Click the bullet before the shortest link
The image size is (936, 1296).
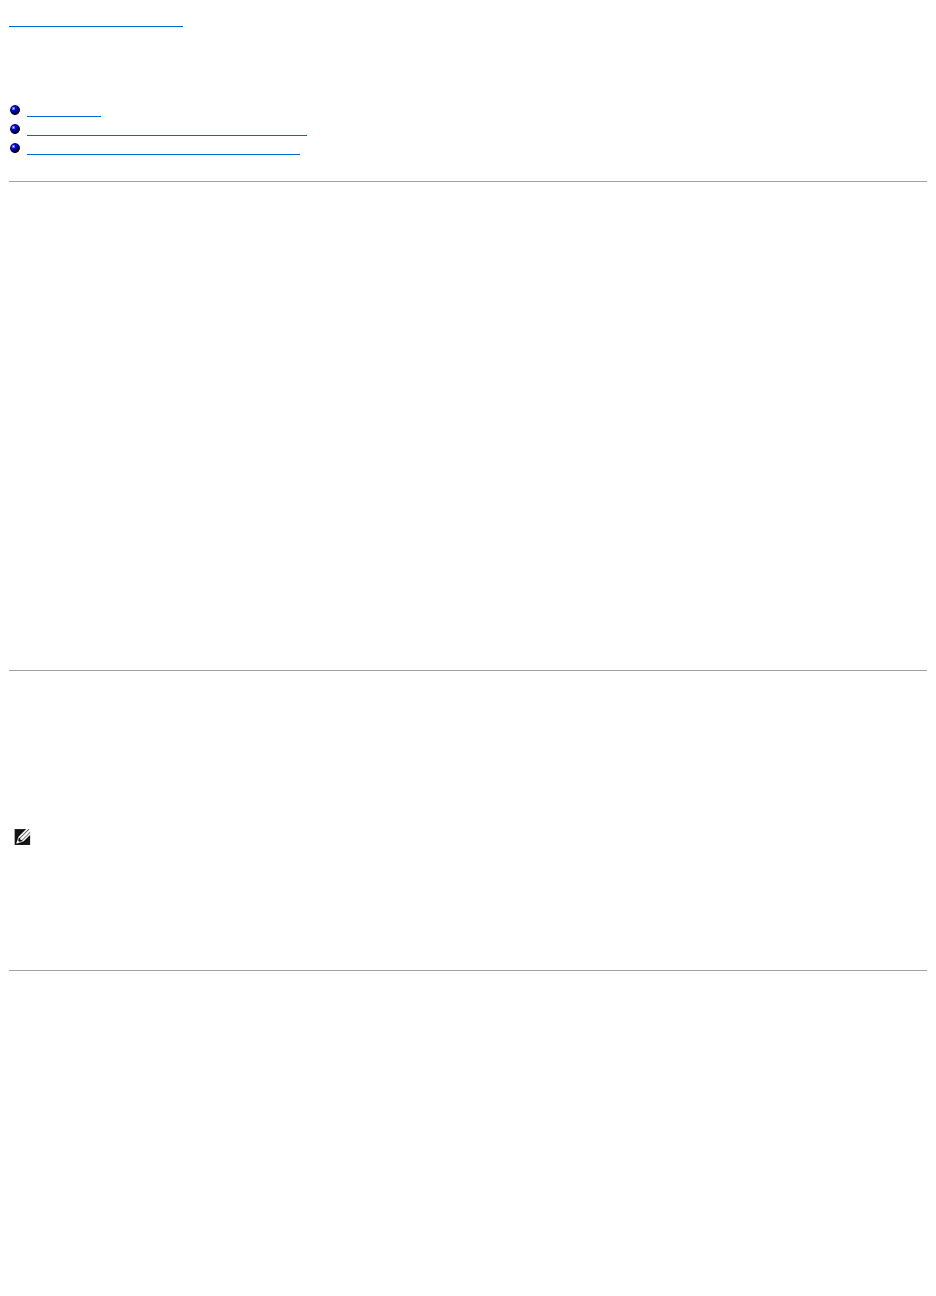[x=15, y=111]
